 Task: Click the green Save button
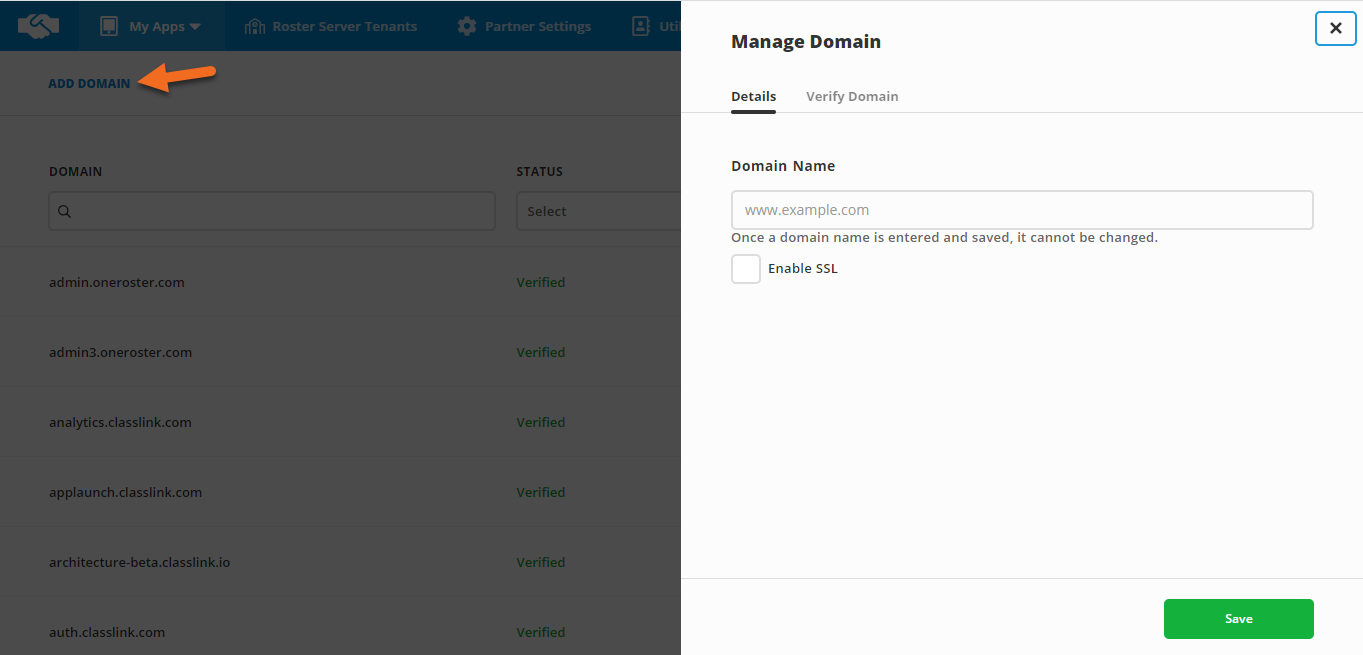coord(1238,619)
